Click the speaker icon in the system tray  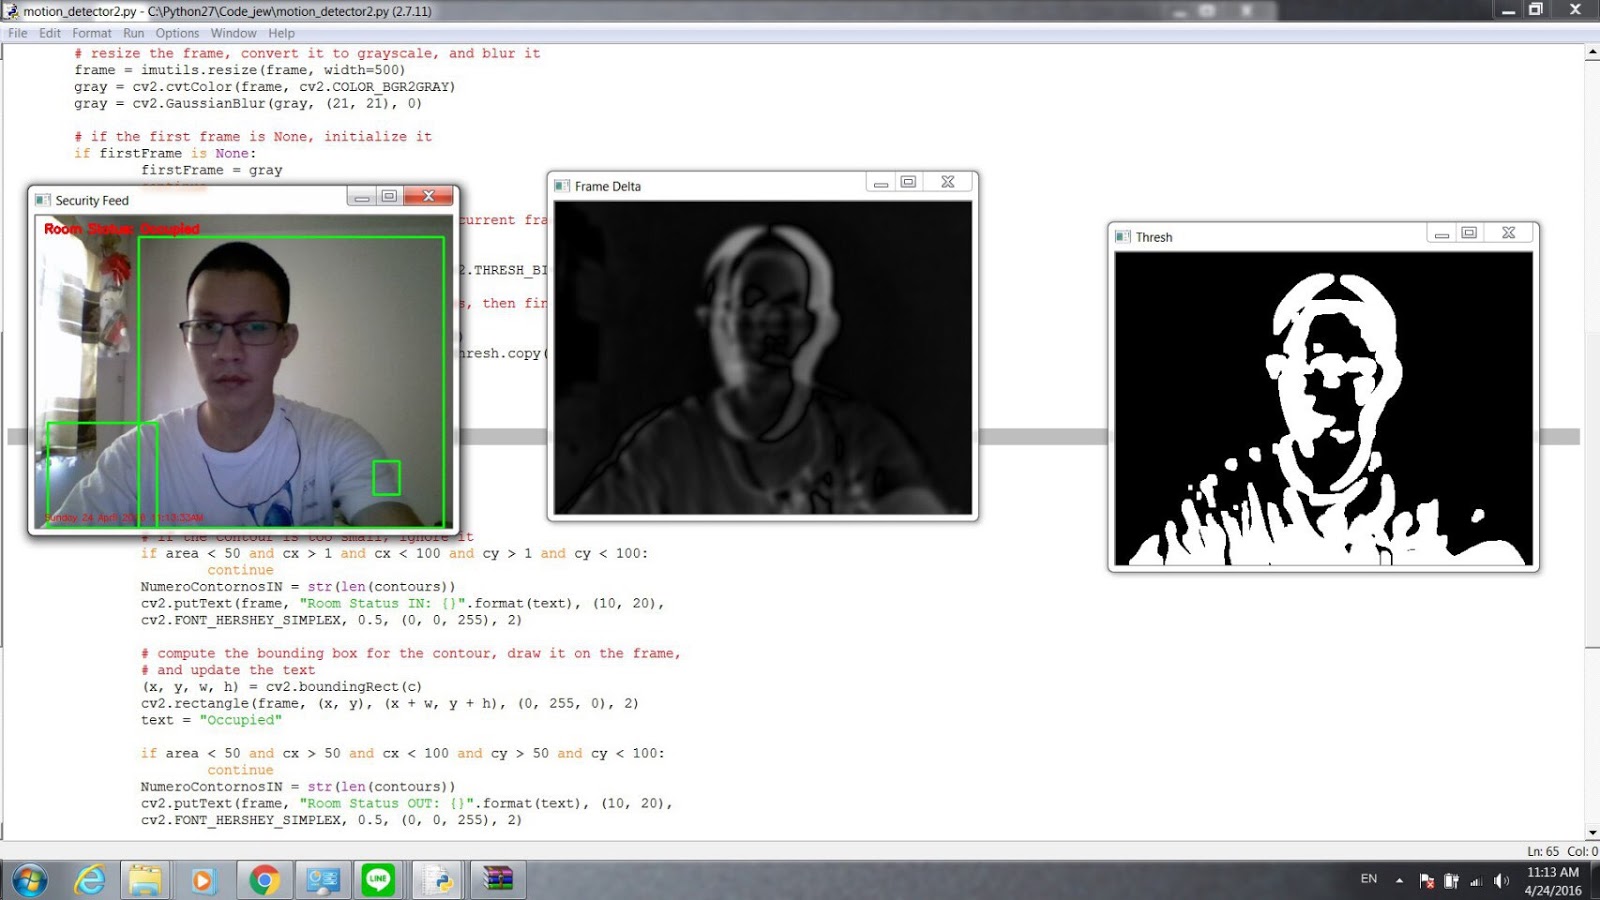pyautogui.click(x=1501, y=880)
